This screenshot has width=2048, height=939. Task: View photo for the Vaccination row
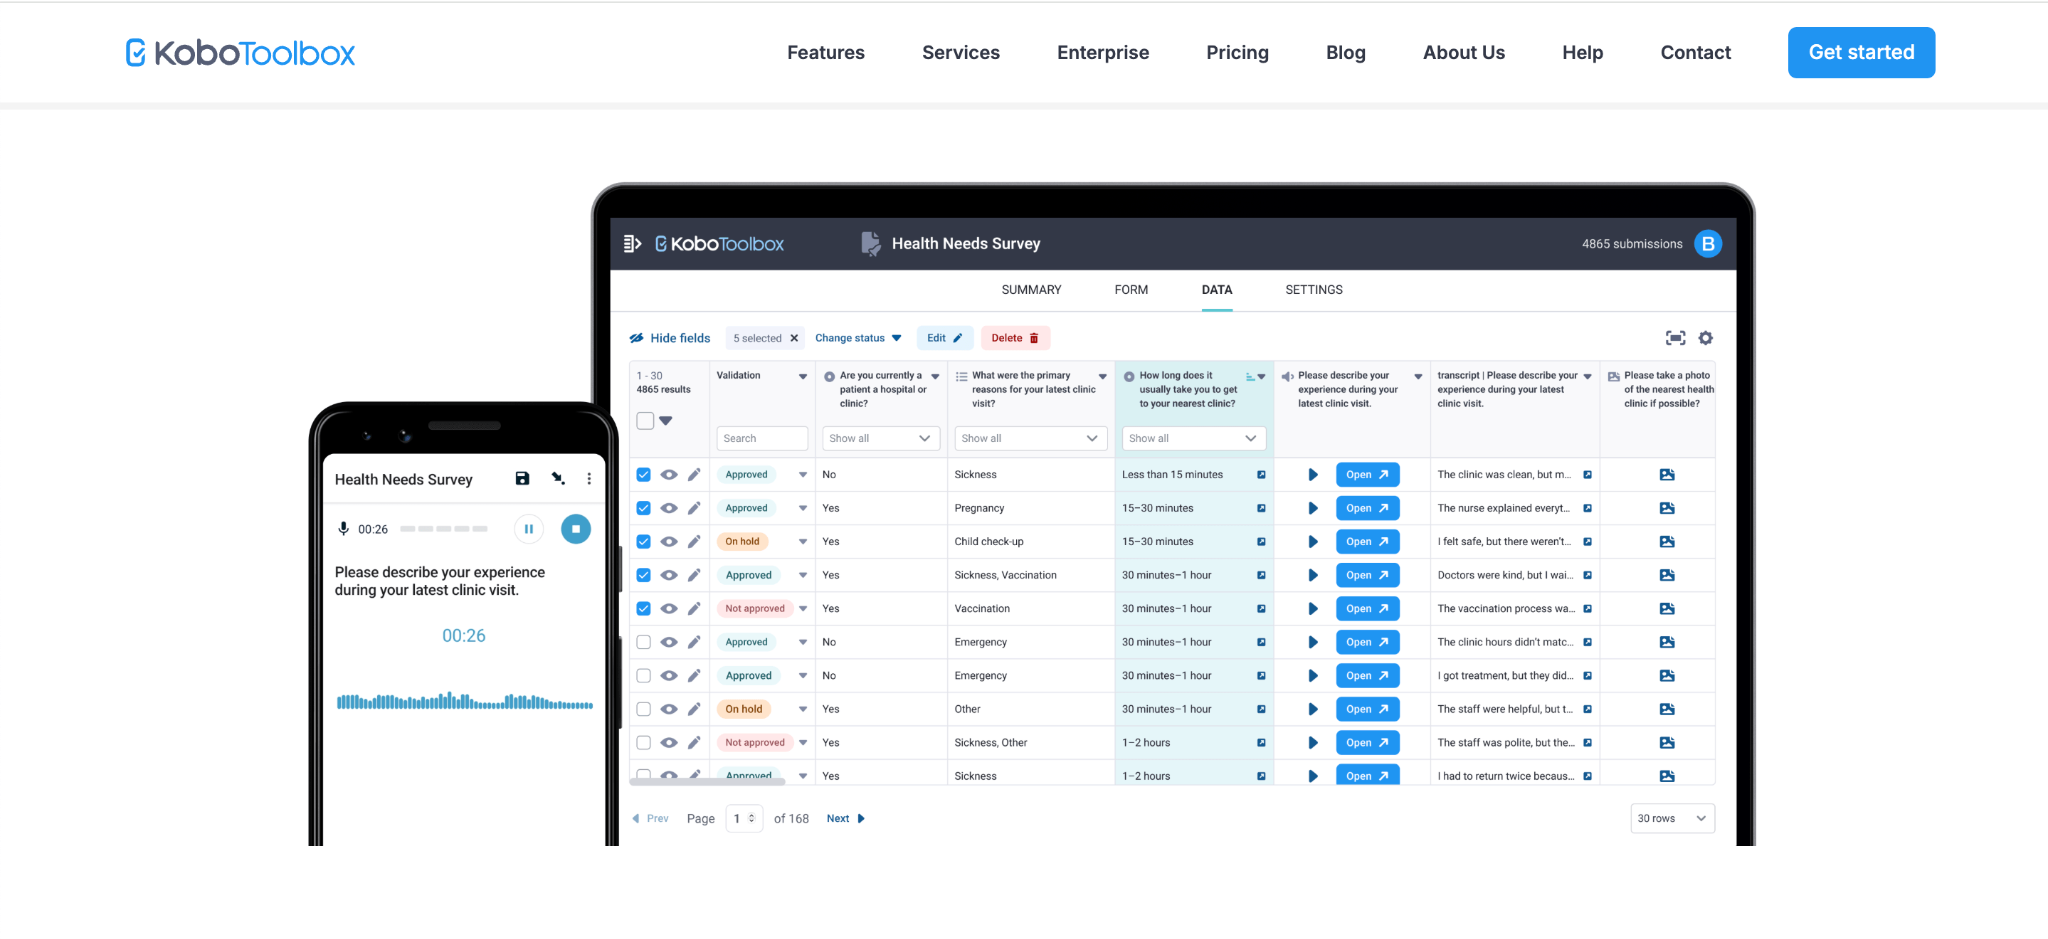1667,609
